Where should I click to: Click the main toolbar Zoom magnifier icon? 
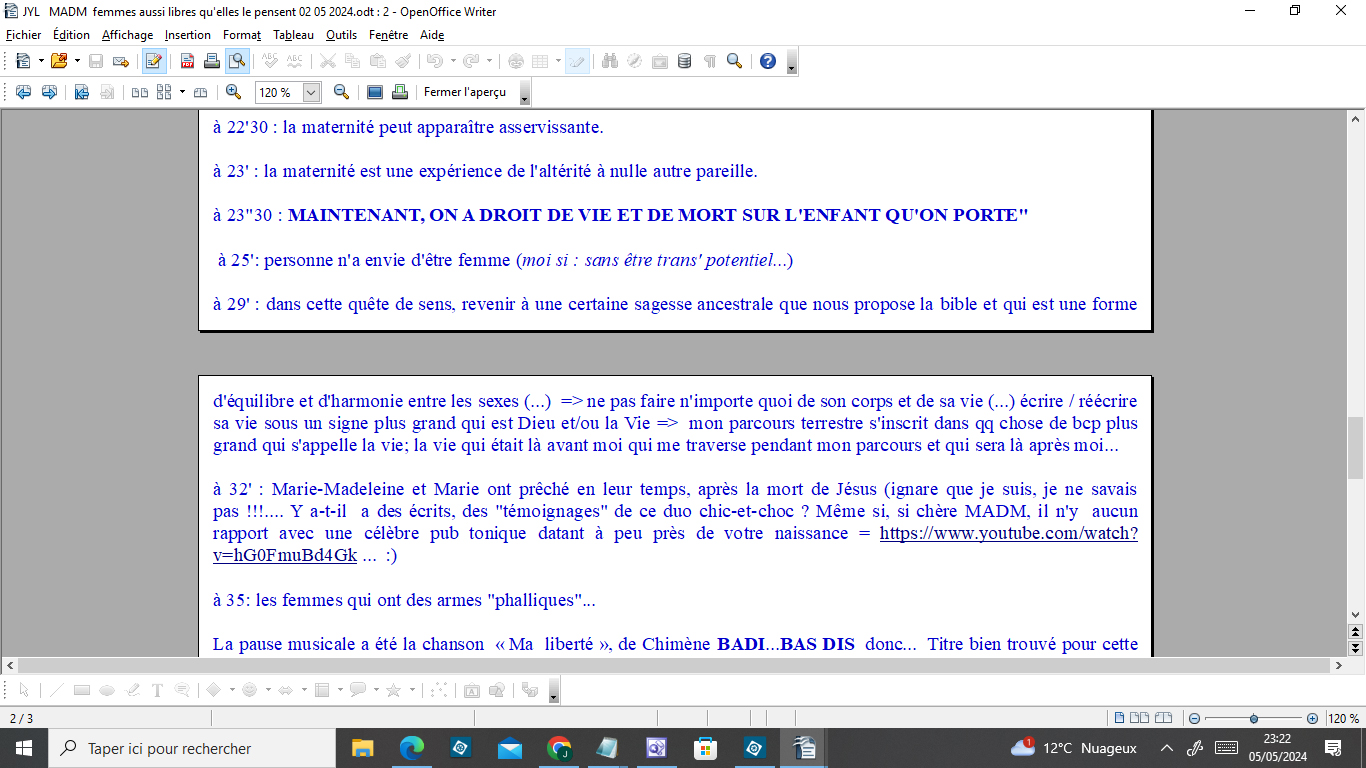click(x=734, y=61)
